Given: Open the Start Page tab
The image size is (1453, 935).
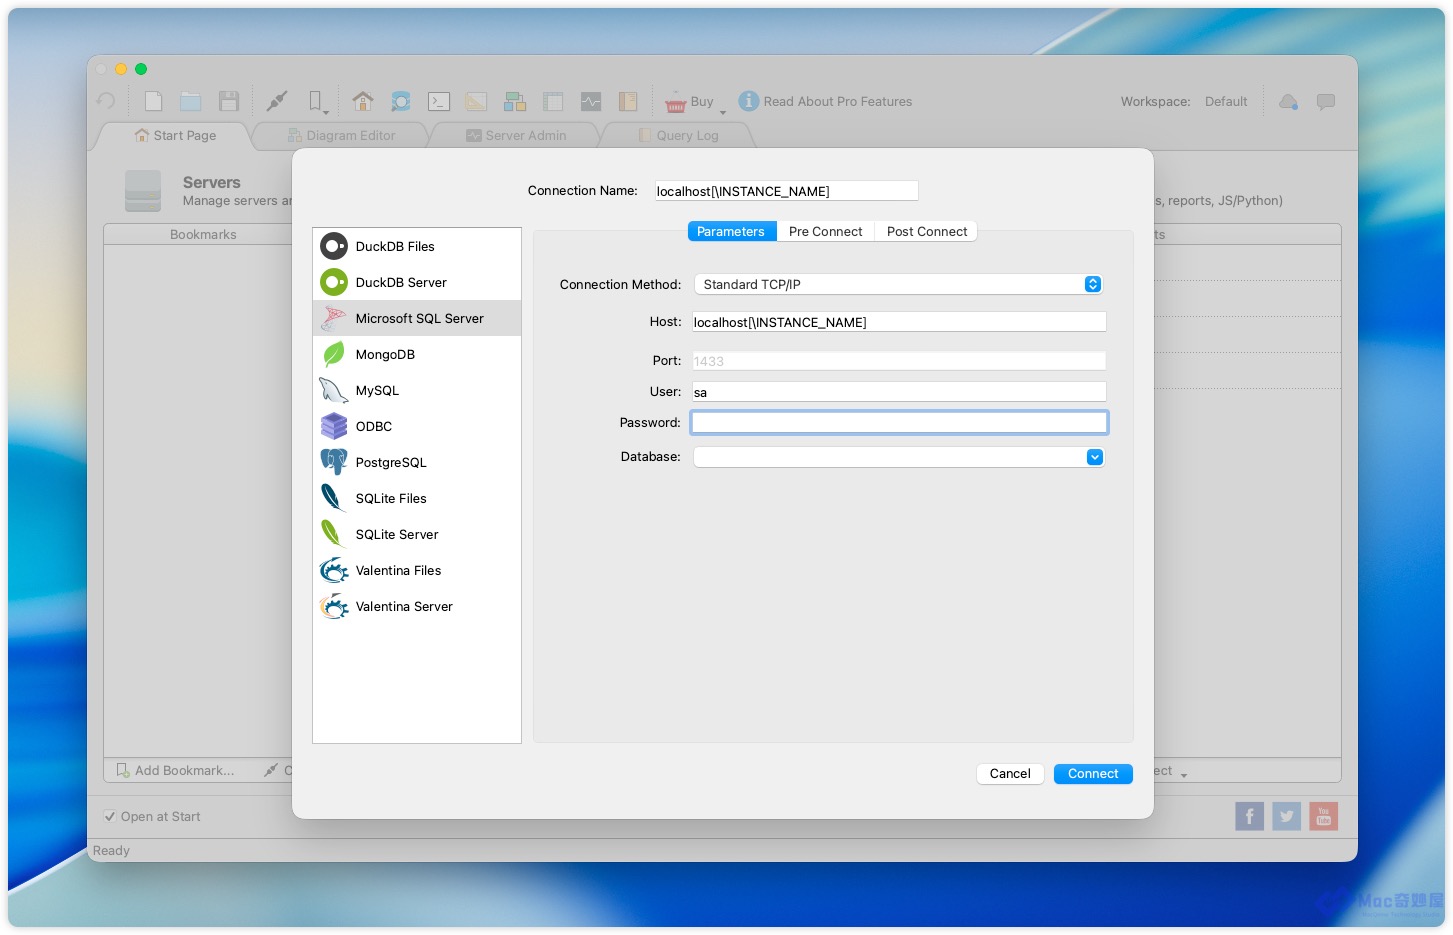Looking at the screenshot, I should click(x=175, y=135).
